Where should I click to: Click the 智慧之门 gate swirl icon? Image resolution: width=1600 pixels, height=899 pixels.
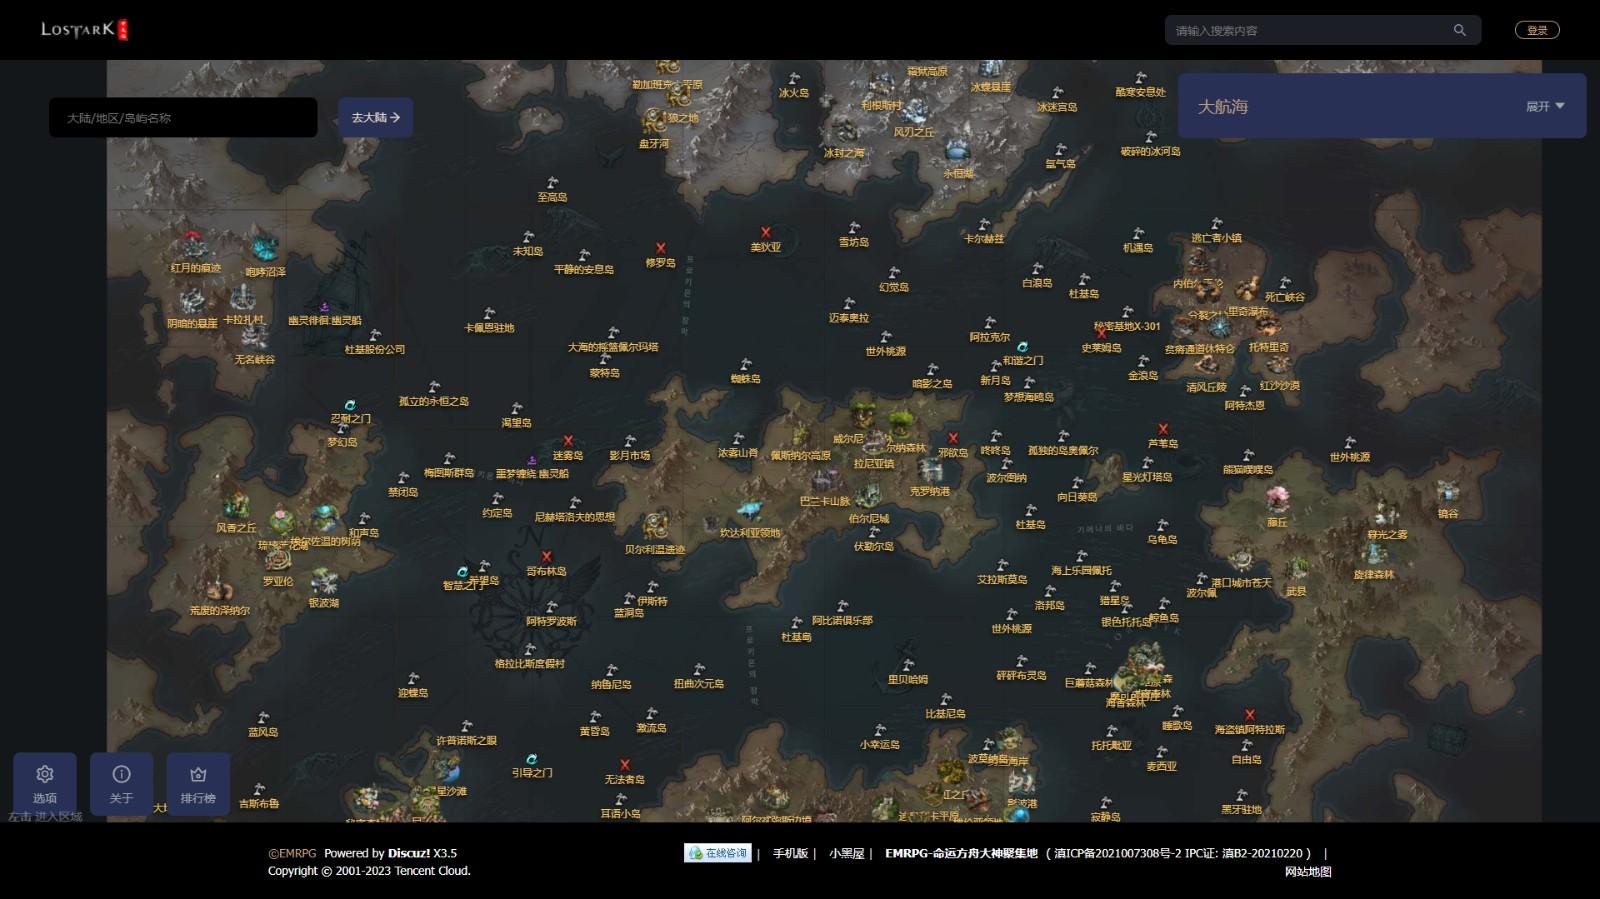pyautogui.click(x=462, y=572)
